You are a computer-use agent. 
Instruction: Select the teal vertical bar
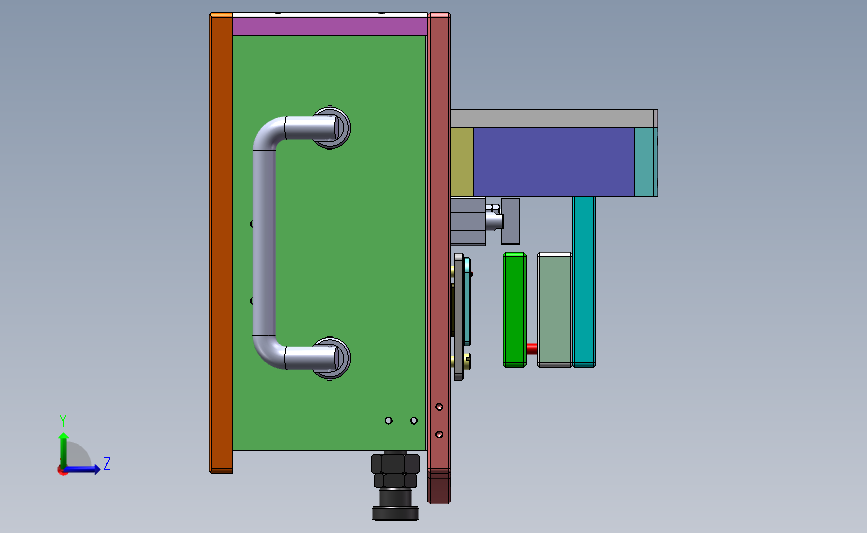click(584, 282)
